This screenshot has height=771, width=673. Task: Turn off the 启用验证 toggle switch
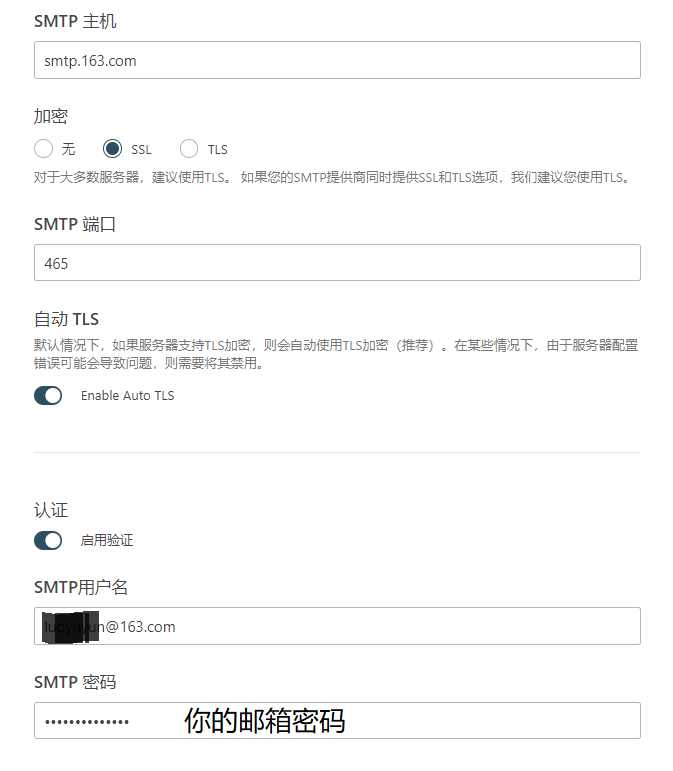(48, 540)
